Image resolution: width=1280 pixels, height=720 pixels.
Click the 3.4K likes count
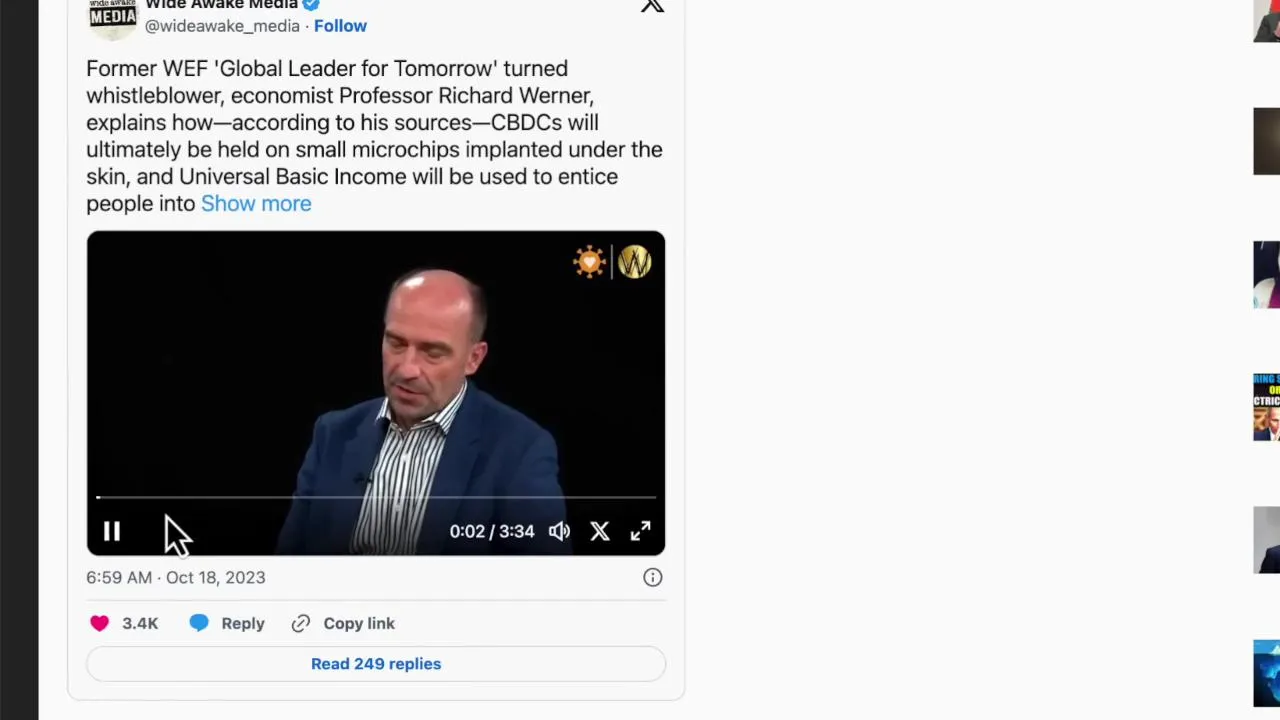tap(140, 623)
